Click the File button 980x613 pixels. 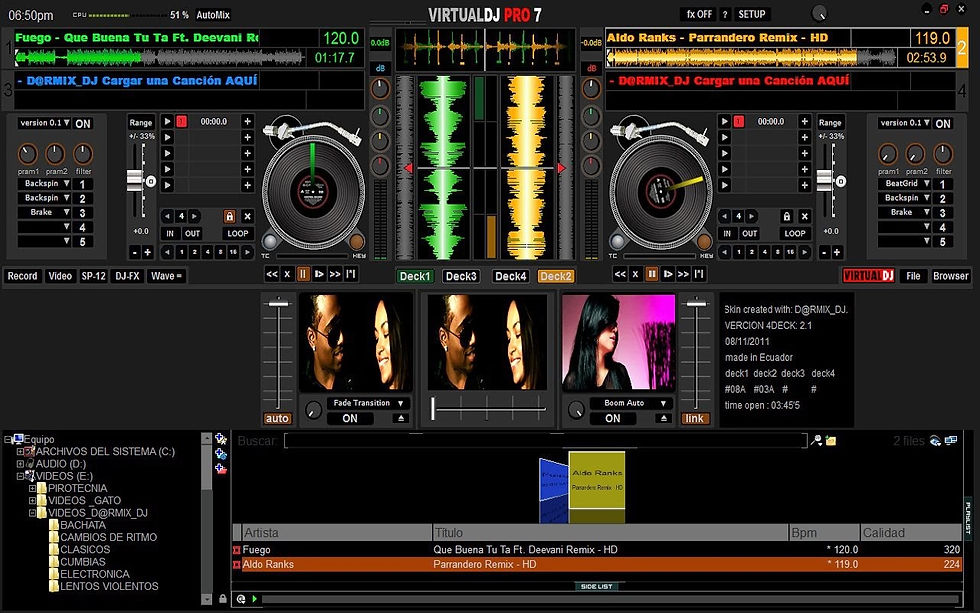[913, 276]
